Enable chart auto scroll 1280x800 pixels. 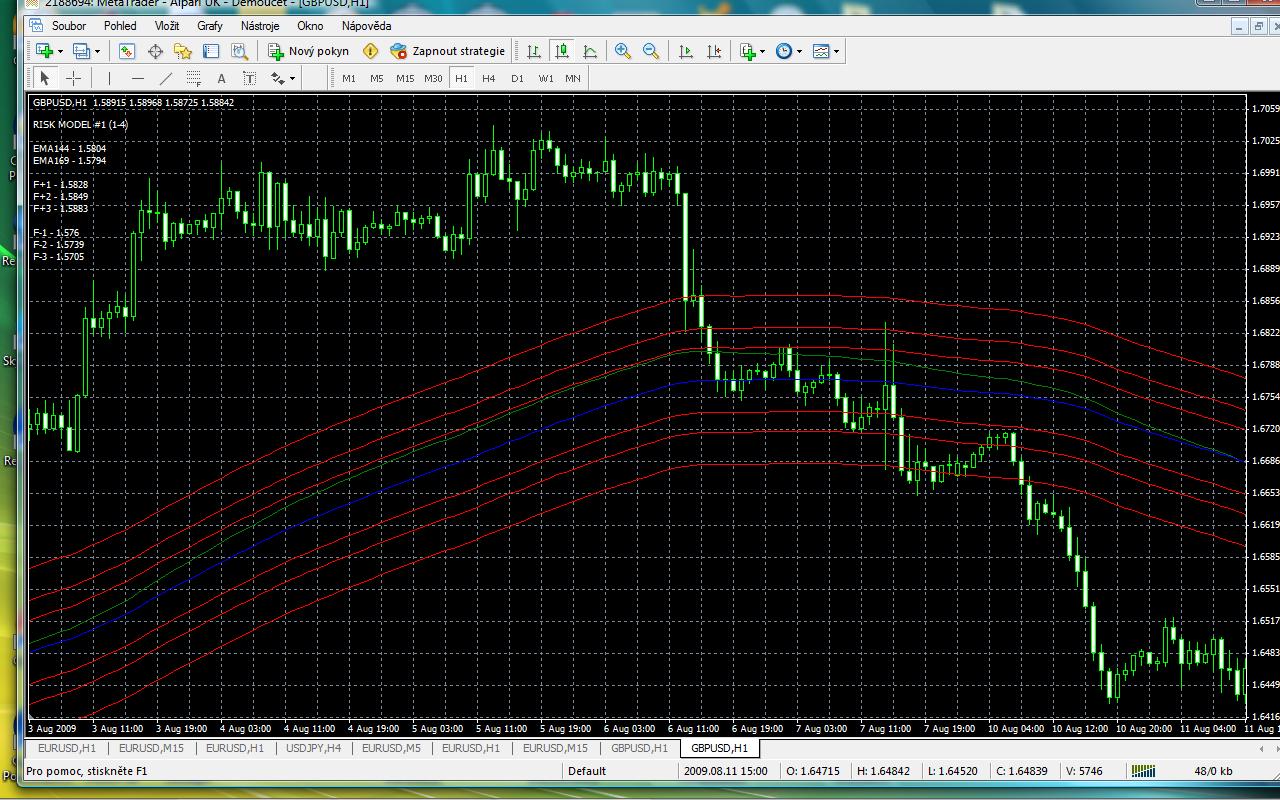tap(686, 51)
